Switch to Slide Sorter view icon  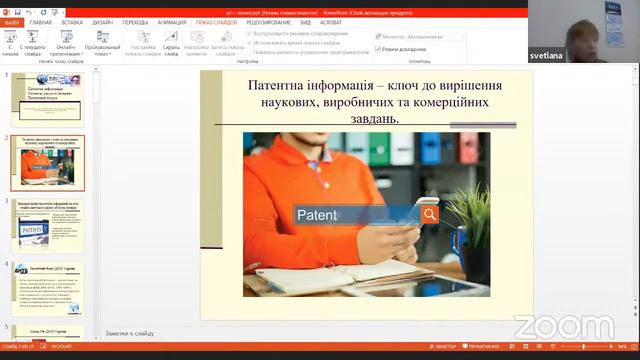[x=526, y=347]
